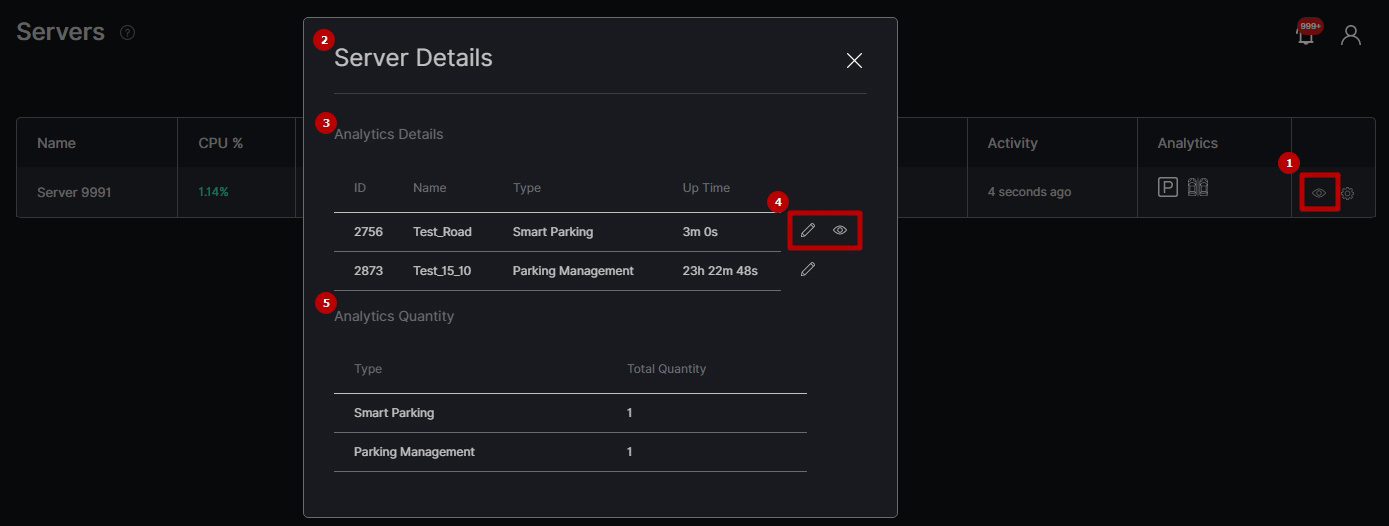1389x526 pixels.
Task: Click the parking P analytics icon
Action: 1167,187
